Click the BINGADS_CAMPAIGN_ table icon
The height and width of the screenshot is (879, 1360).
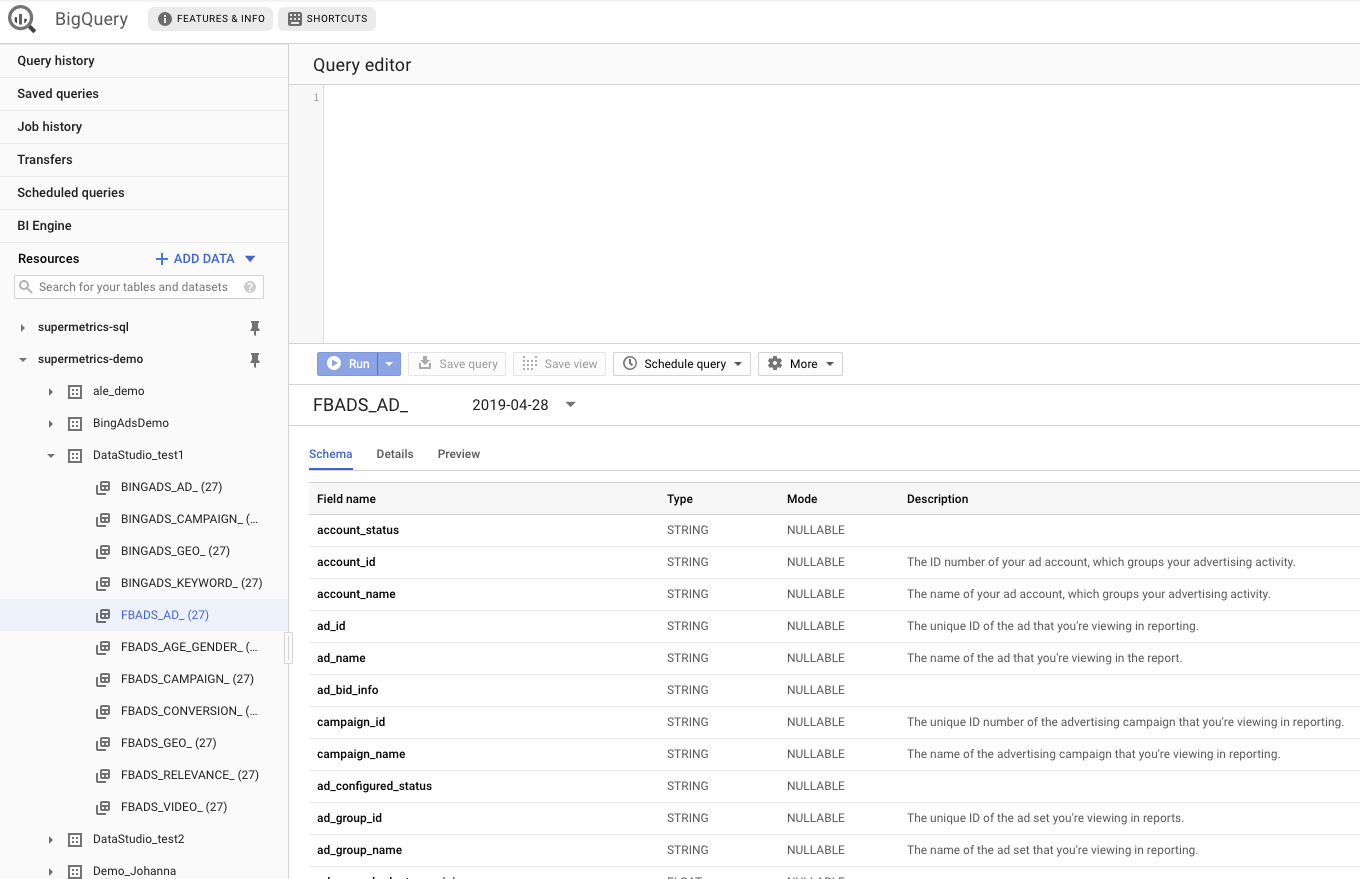point(103,519)
